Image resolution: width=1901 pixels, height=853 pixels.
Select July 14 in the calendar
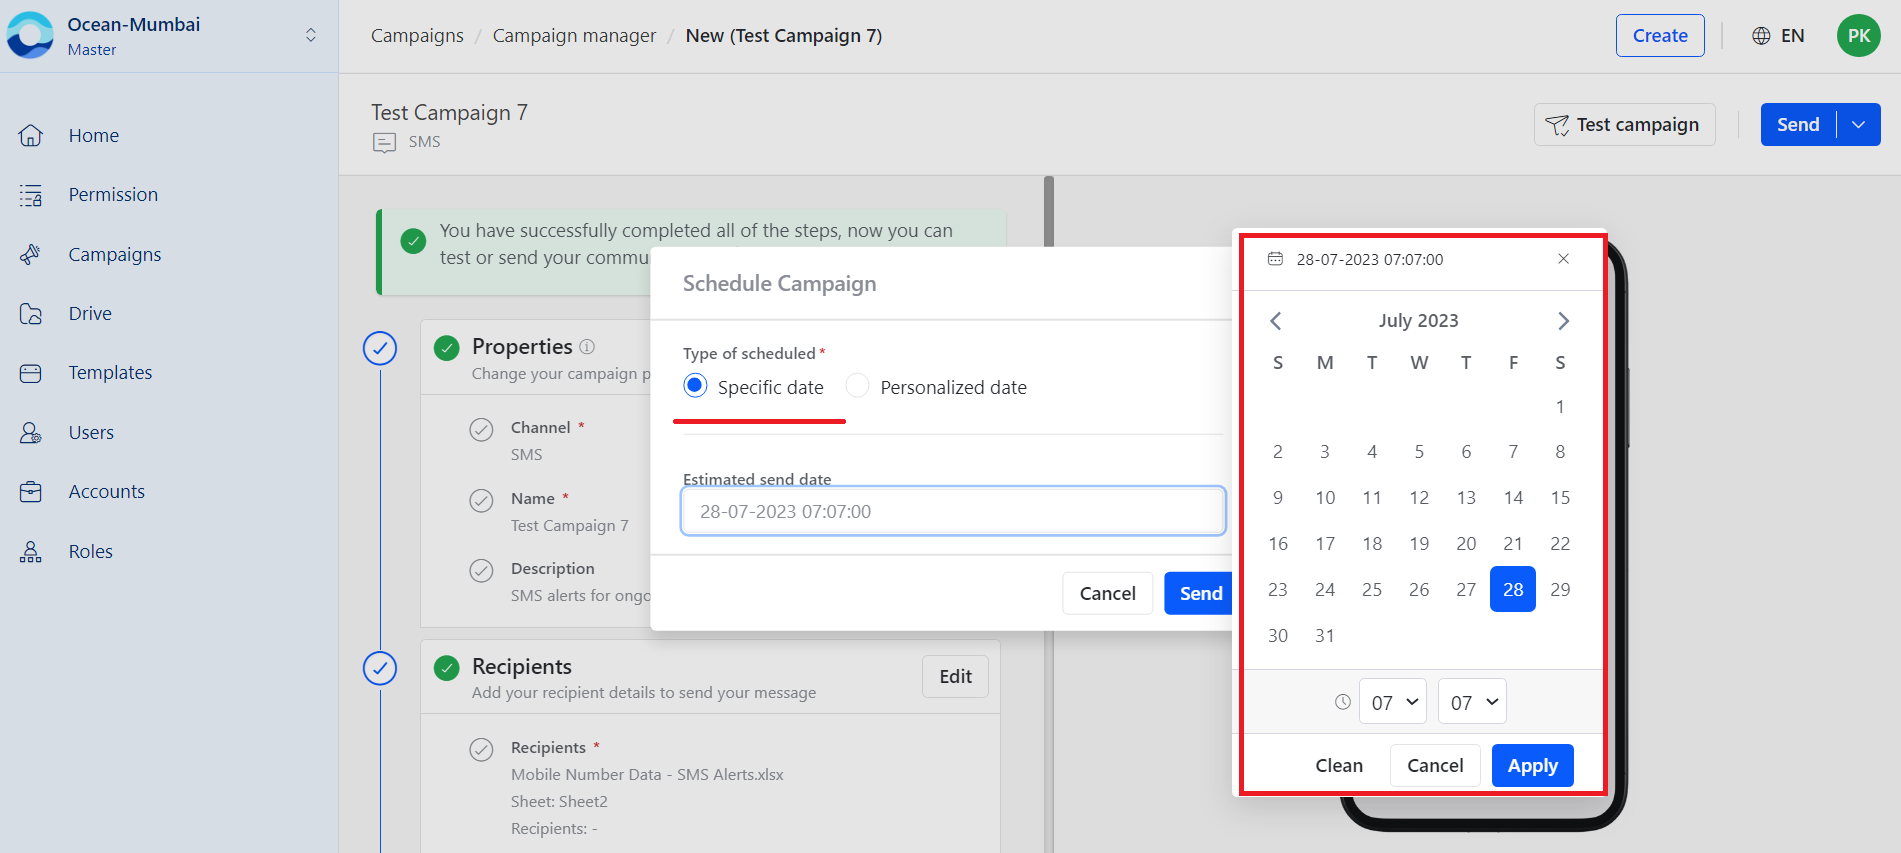pyautogui.click(x=1513, y=498)
